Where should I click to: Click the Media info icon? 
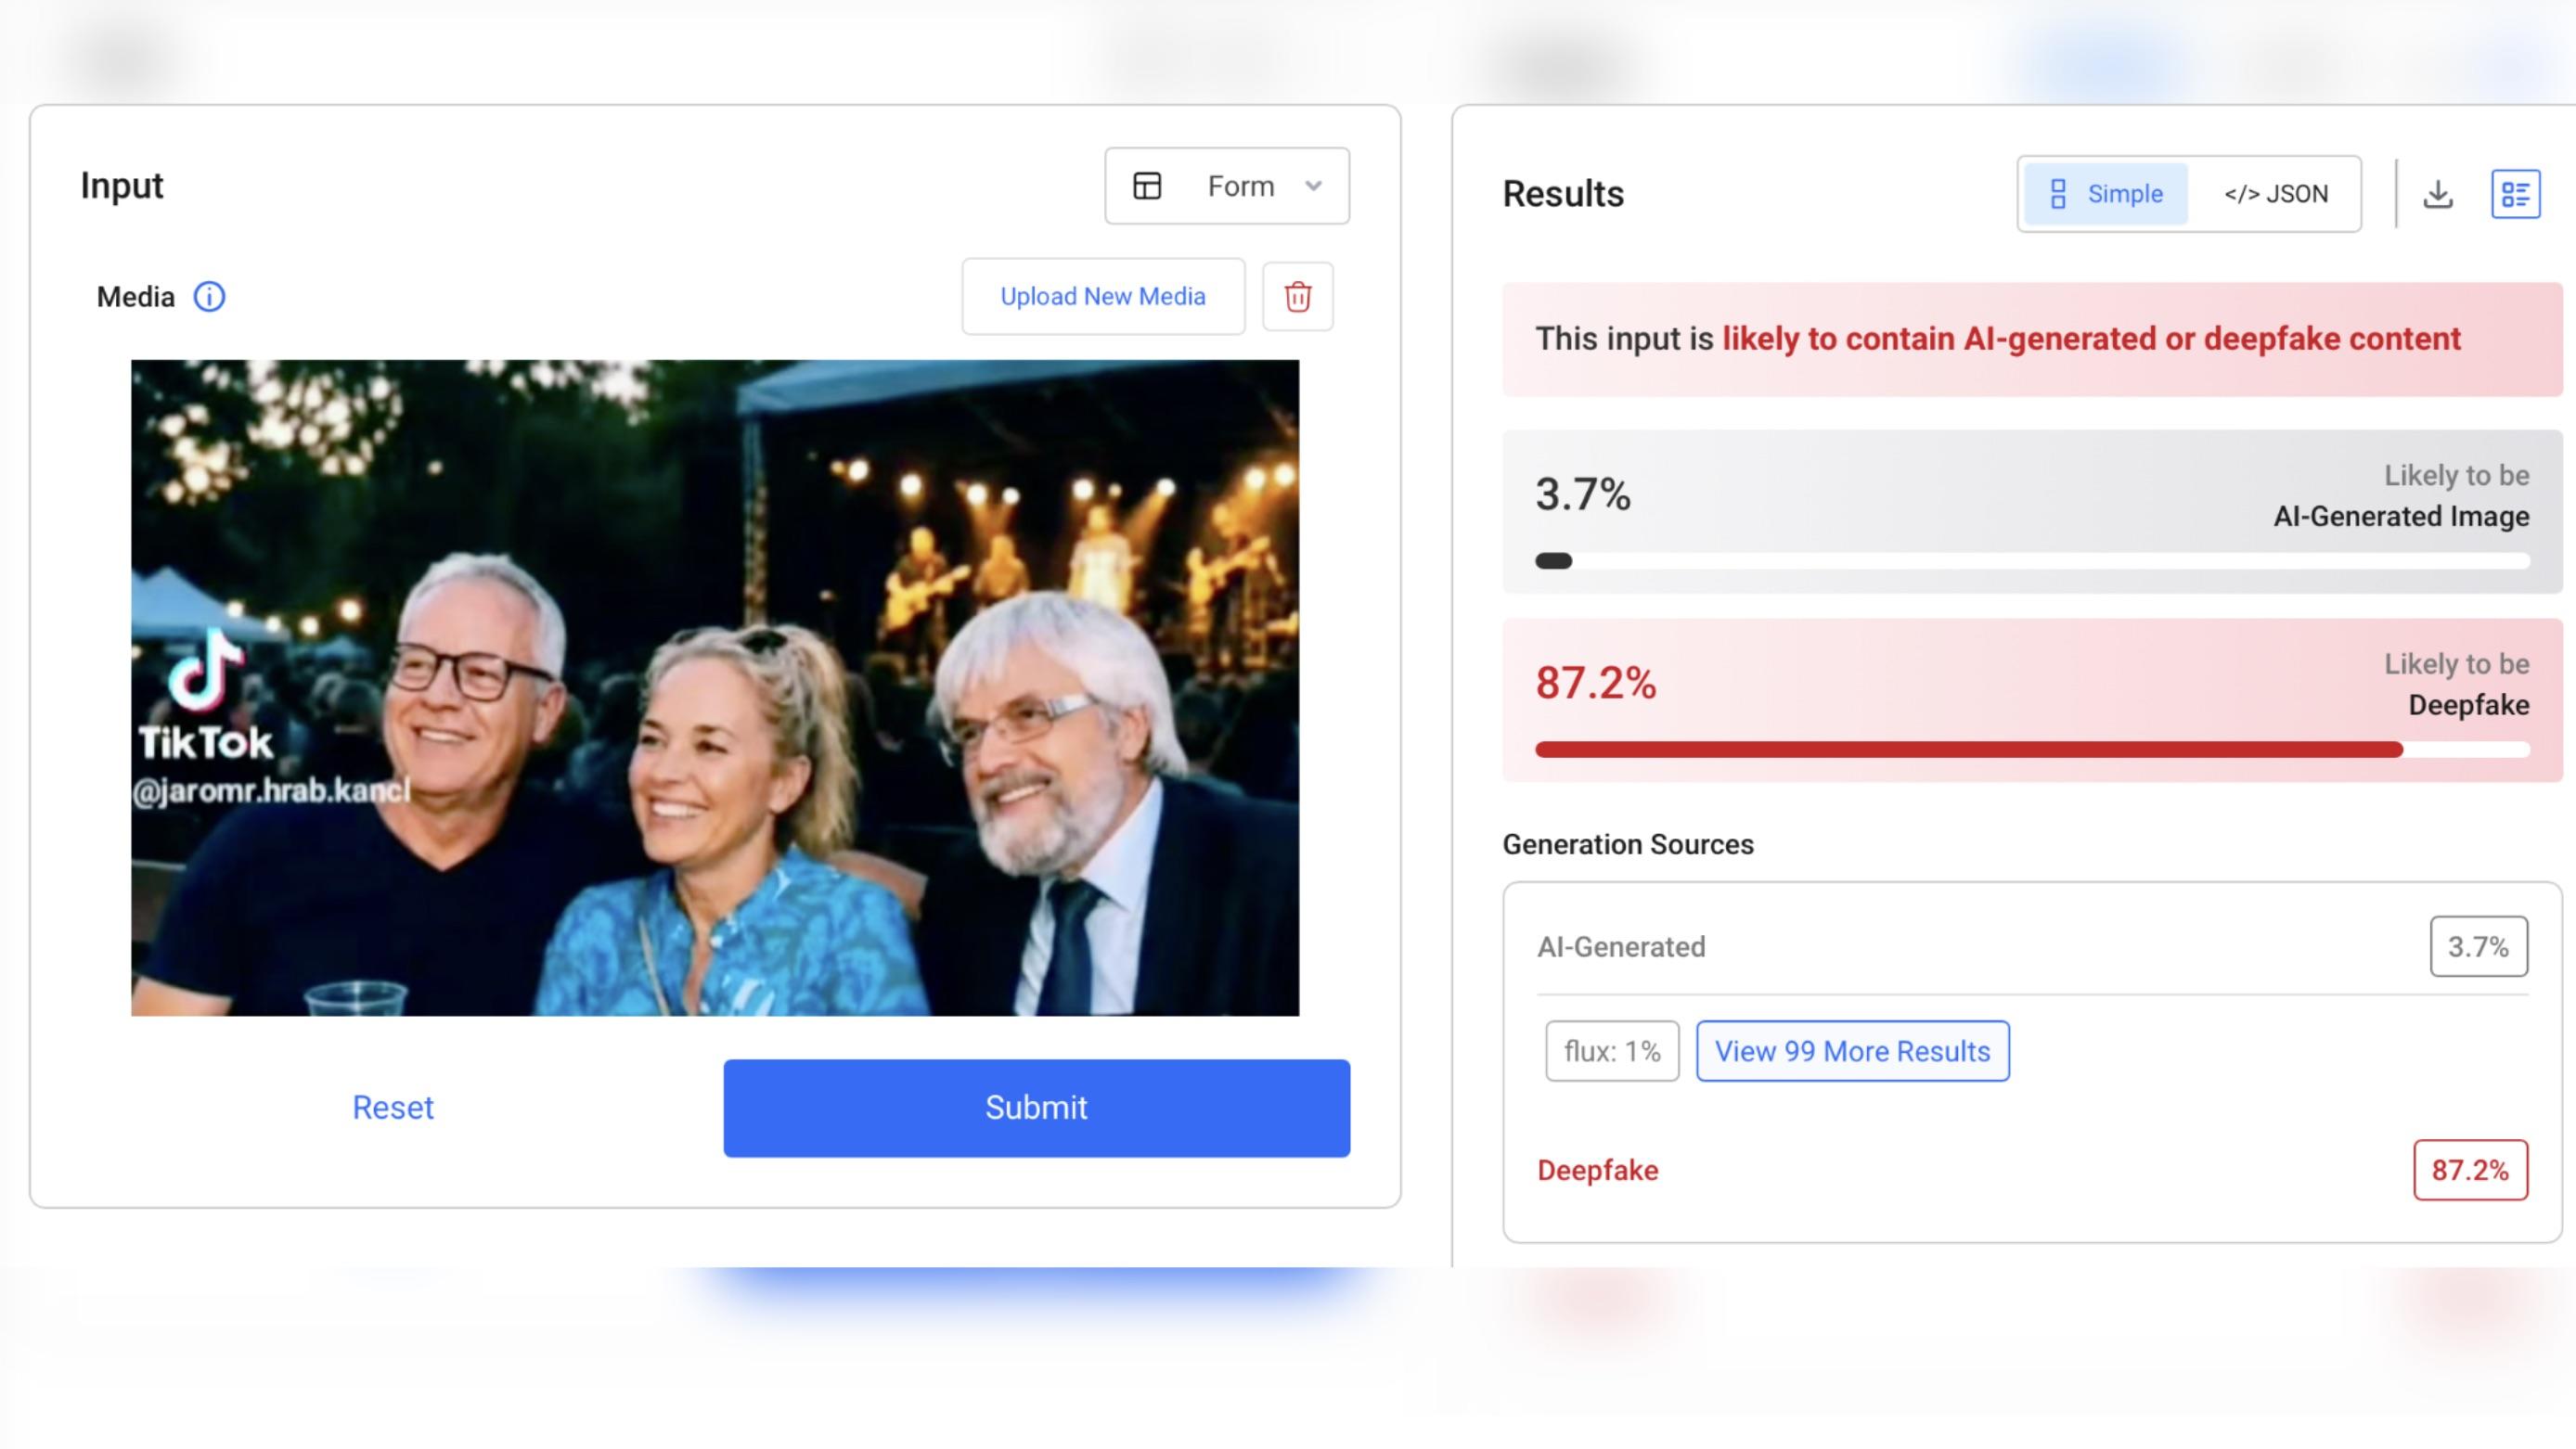tap(209, 297)
